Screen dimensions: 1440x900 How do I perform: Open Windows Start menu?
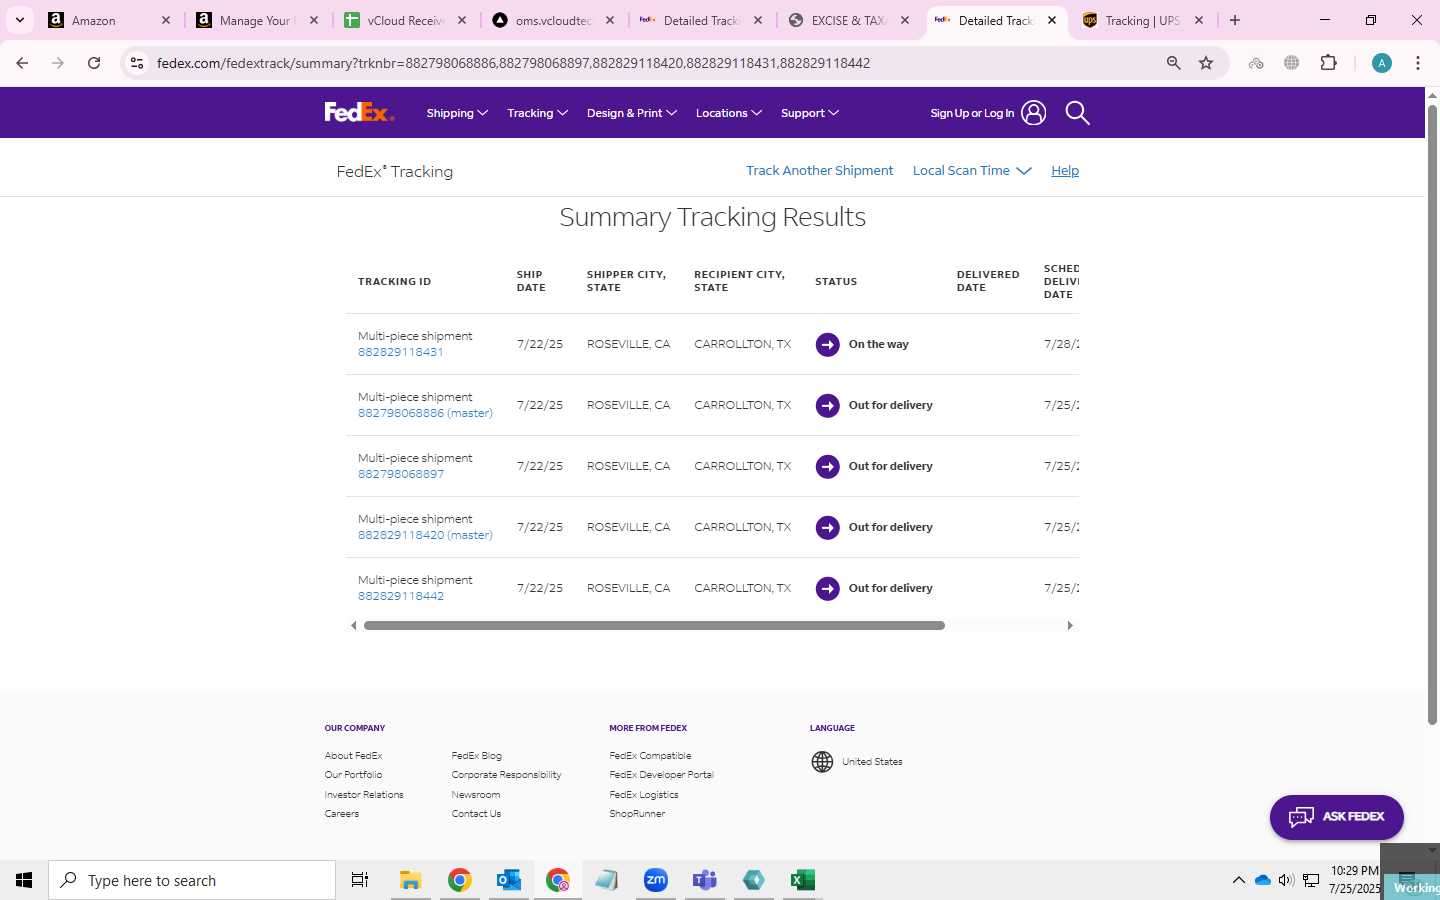[x=24, y=880]
